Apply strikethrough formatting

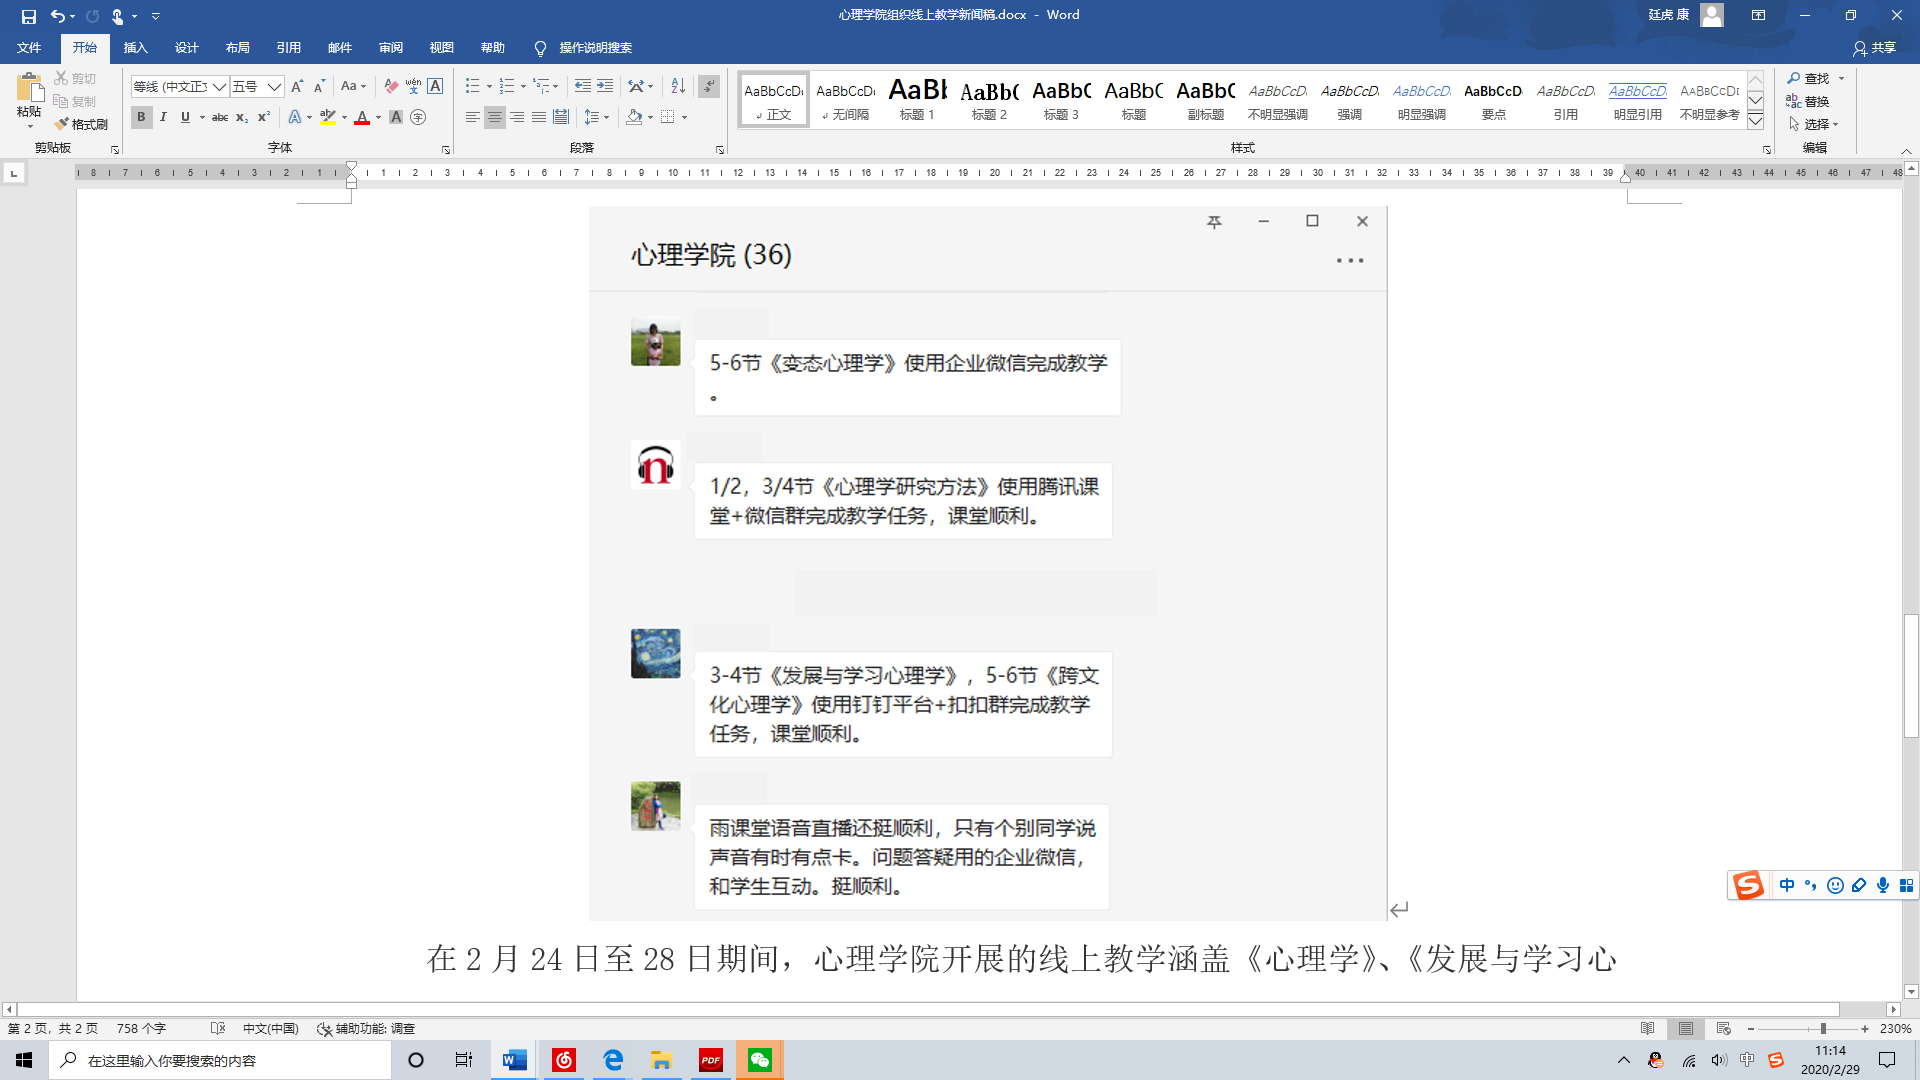click(220, 118)
